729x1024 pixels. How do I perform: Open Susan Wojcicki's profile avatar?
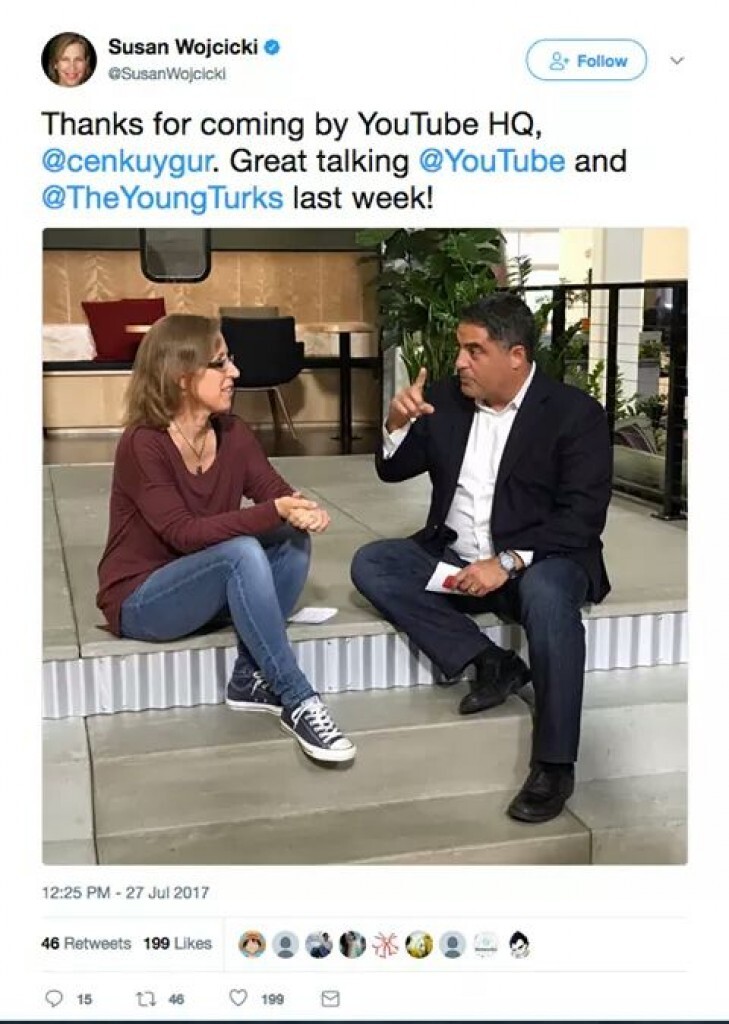click(x=69, y=59)
